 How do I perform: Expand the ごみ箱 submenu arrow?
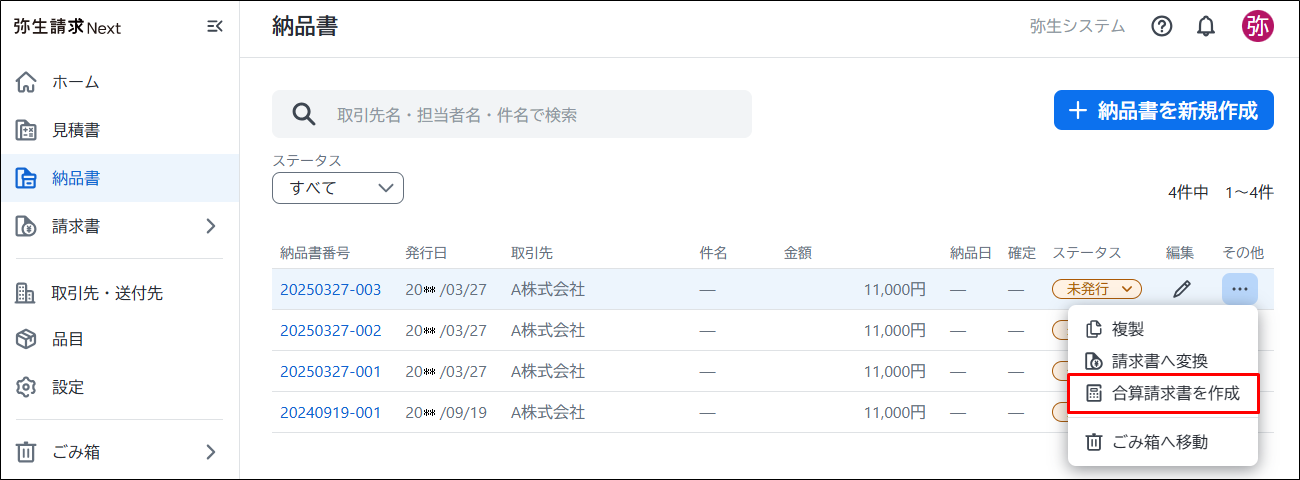(210, 452)
